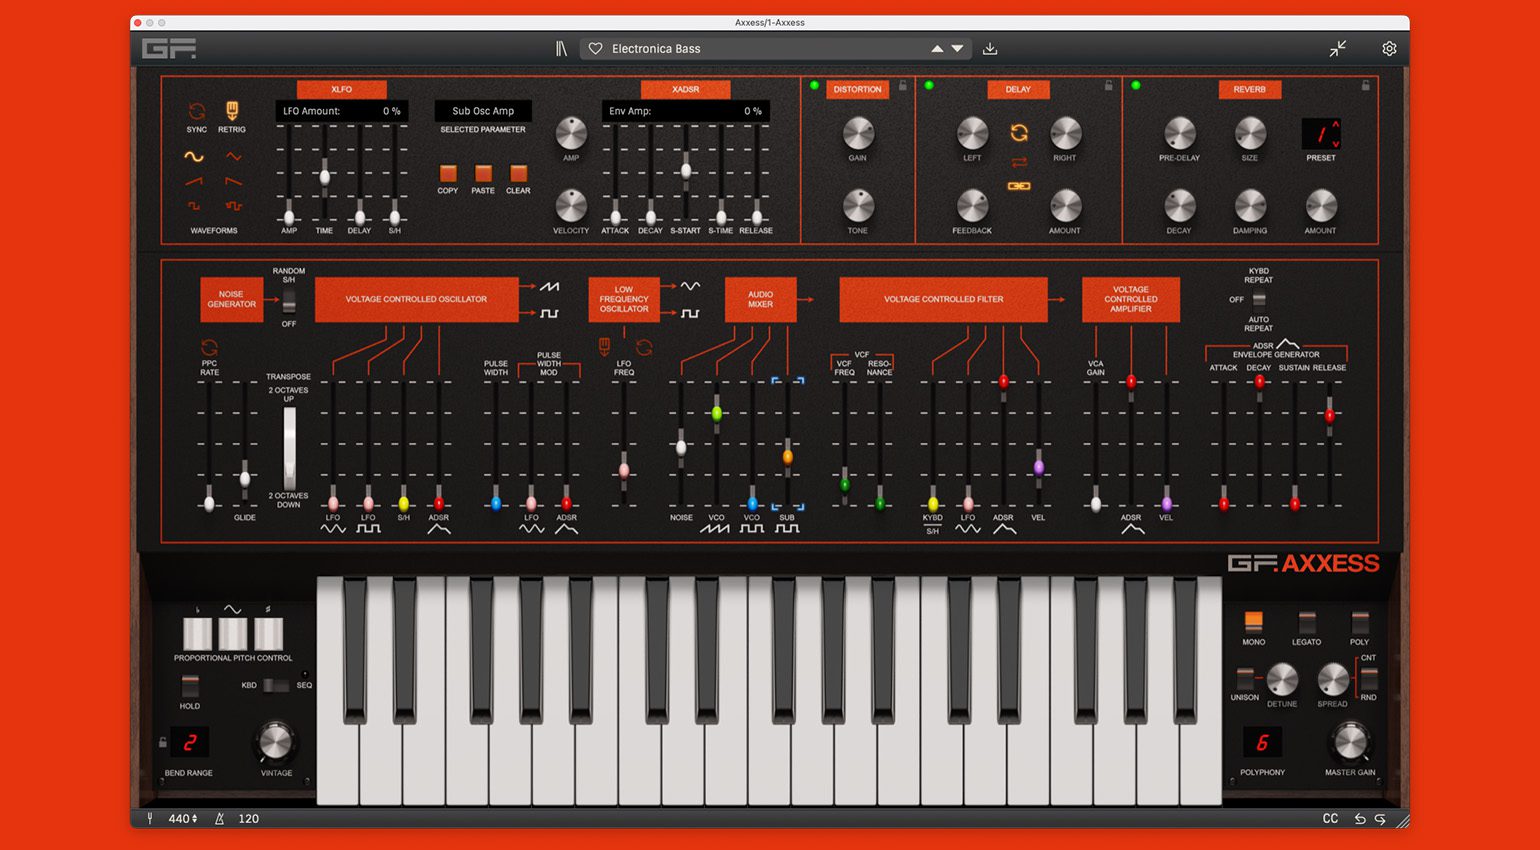Toggle the reverb power LED

tap(1136, 86)
